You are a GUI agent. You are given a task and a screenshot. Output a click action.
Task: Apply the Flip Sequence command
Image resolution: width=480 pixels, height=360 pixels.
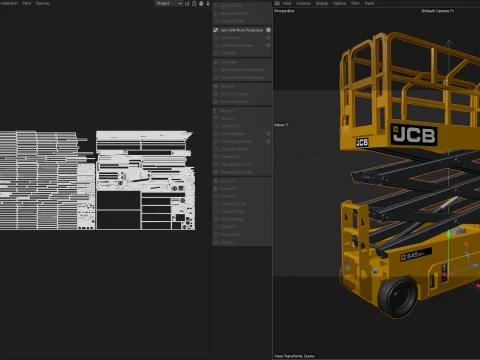[x=242, y=219]
